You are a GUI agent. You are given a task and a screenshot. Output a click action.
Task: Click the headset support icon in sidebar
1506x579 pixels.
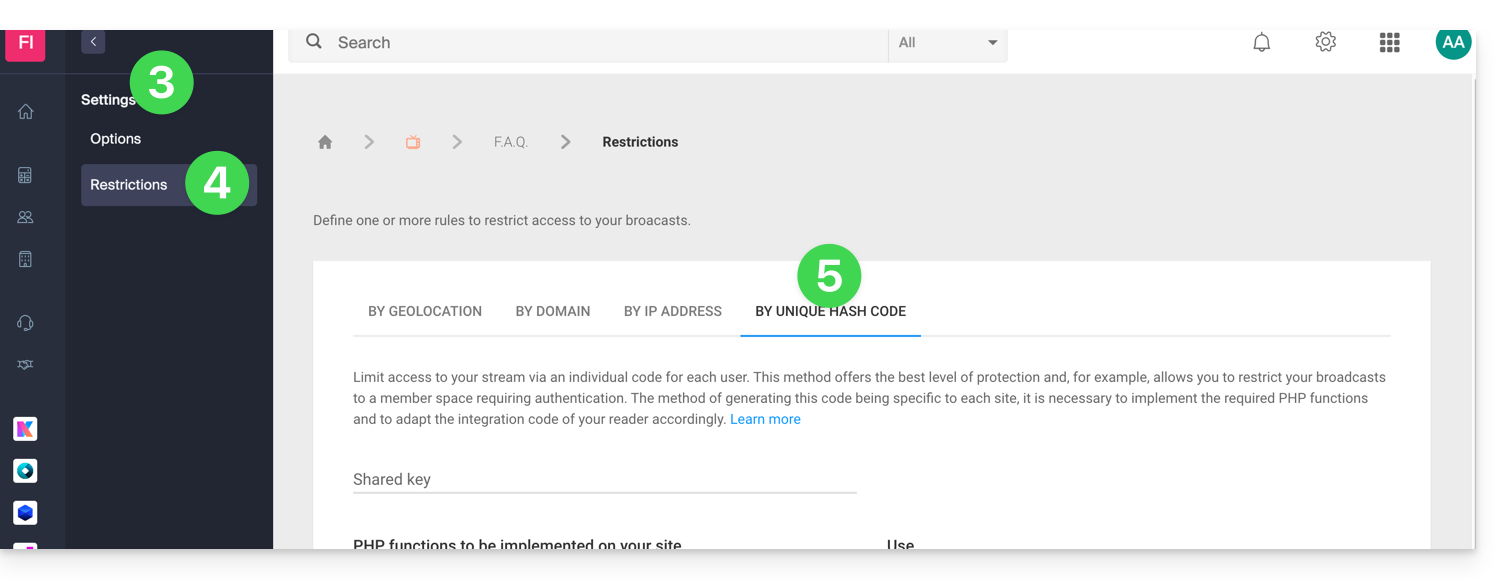26,323
